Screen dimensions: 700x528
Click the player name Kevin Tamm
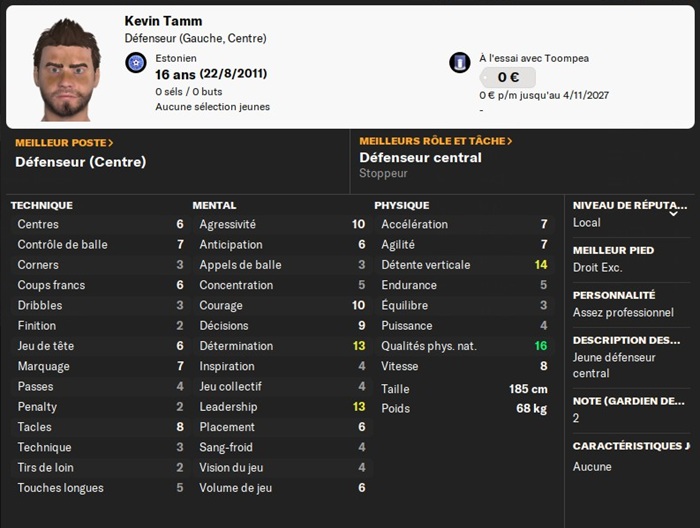pyautogui.click(x=163, y=21)
